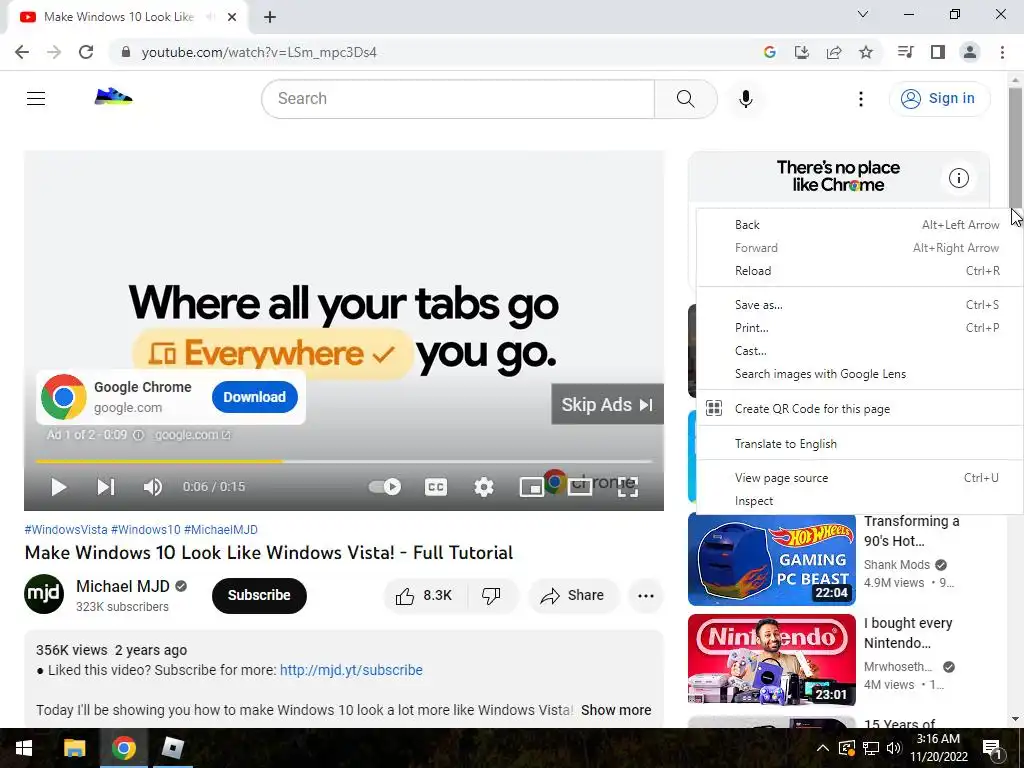Viewport: 1024px width, 768px height.
Task: Open Windows Start menu
Action: click(24, 748)
